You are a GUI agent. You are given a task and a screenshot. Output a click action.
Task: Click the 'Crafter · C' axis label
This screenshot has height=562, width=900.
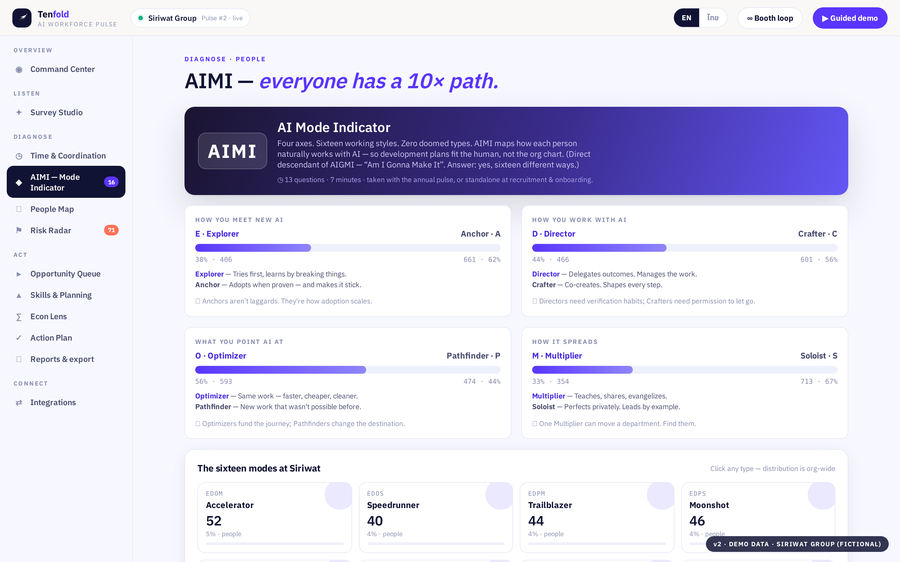coord(817,234)
